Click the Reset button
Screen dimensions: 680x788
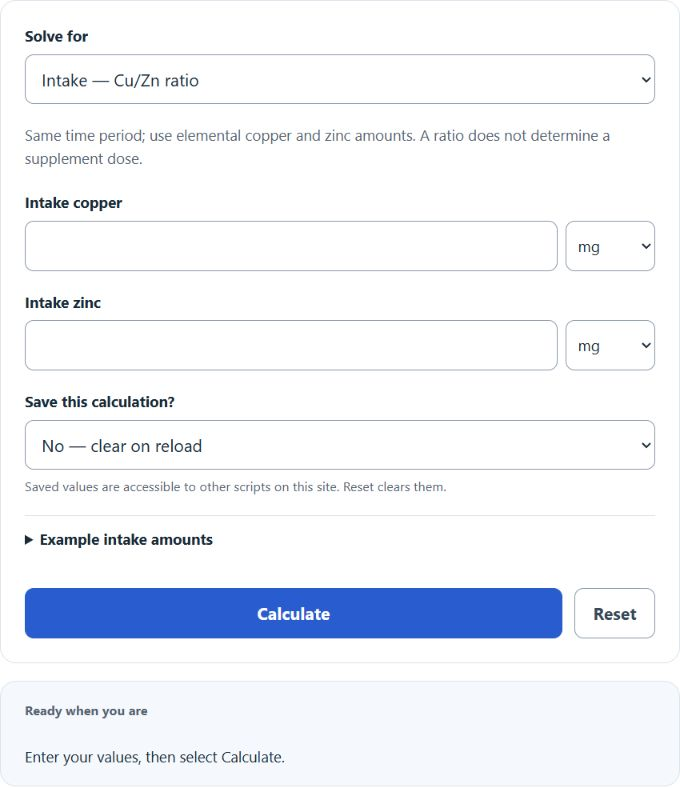click(x=614, y=614)
